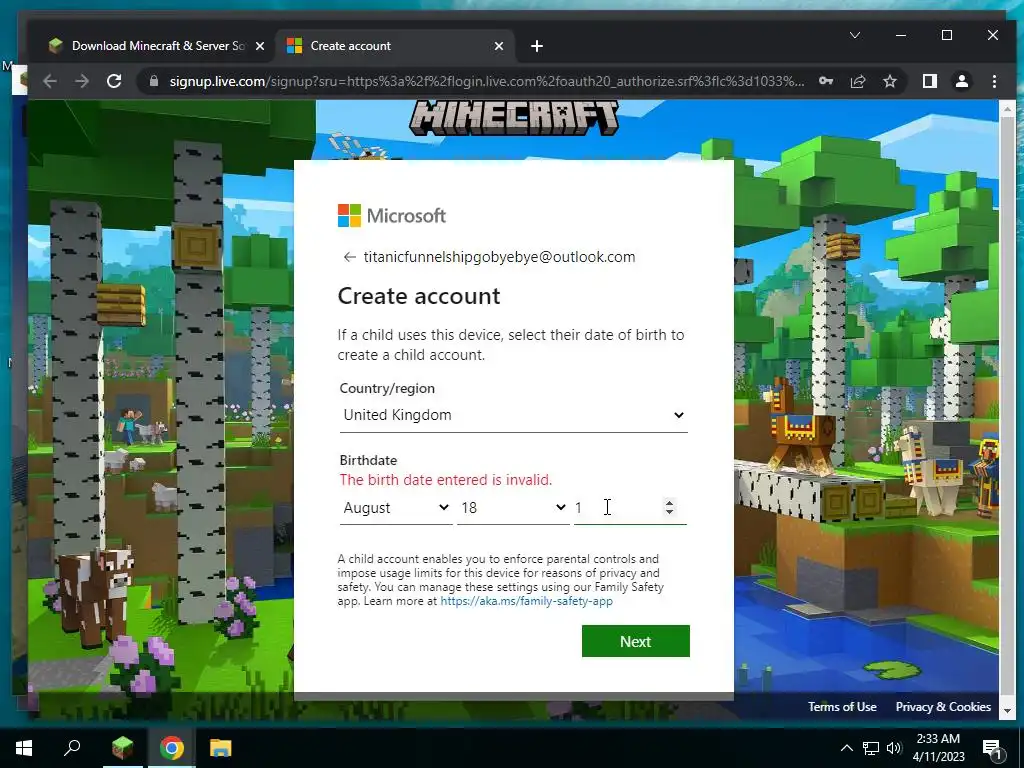
Task: Decrease birth year with down spinner
Action: click(x=669, y=513)
